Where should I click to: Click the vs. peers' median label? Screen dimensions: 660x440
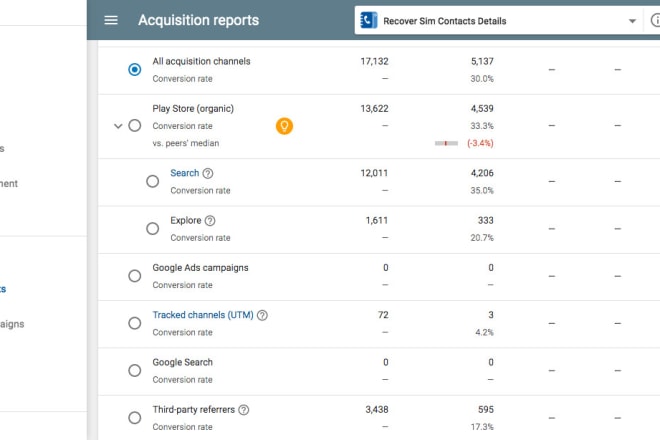coord(186,143)
